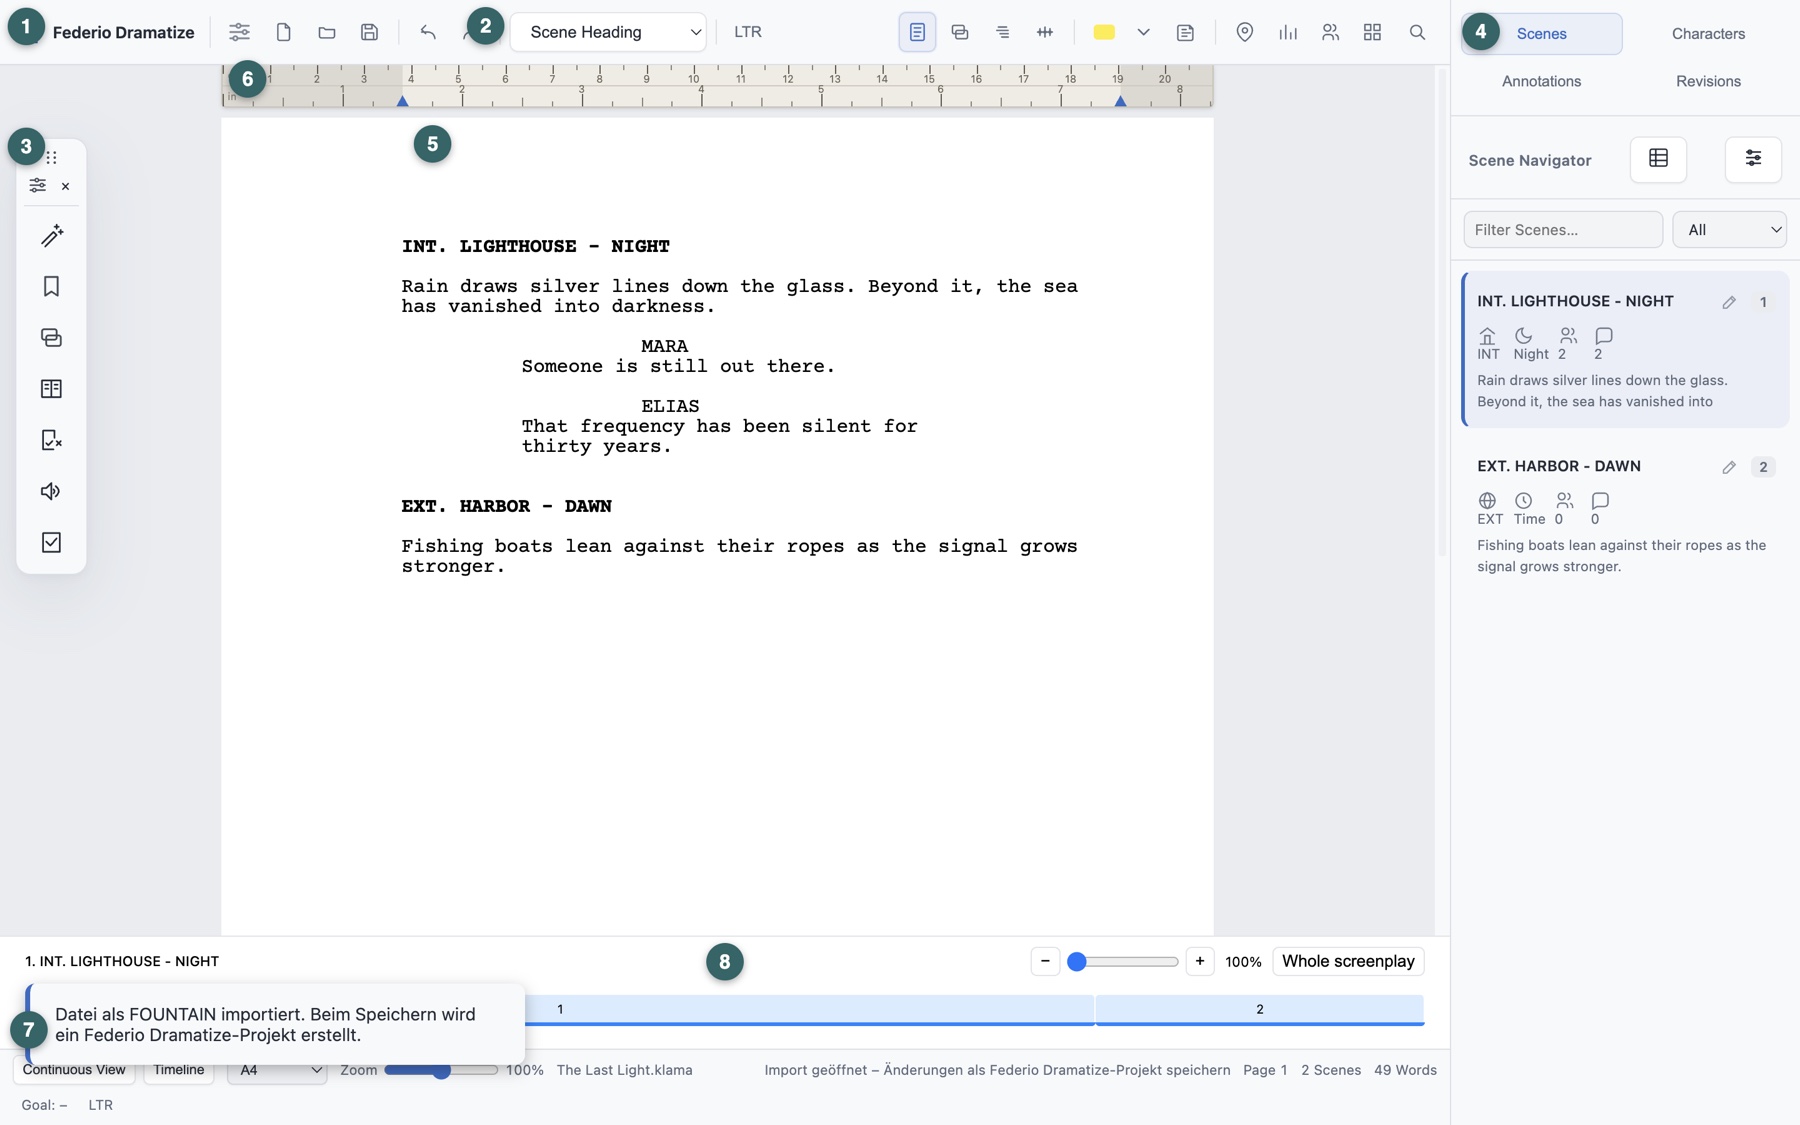Select the magic wand tool in the floating toolbar
This screenshot has height=1125, width=1800.
[x=51, y=235]
